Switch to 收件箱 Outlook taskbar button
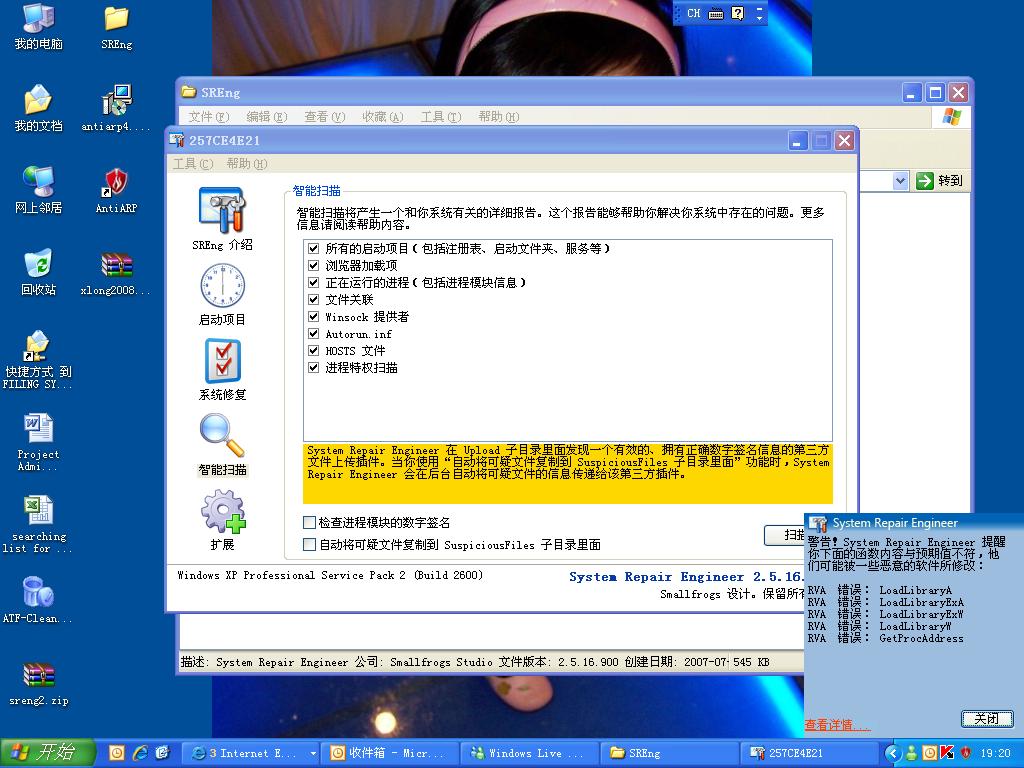1024x768 pixels. (389, 753)
